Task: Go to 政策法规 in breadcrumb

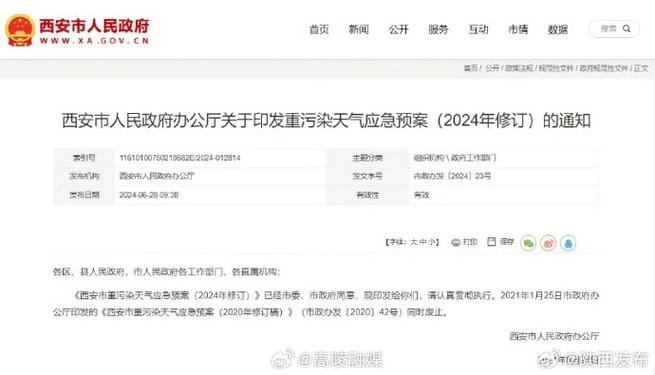Action: tap(519, 68)
